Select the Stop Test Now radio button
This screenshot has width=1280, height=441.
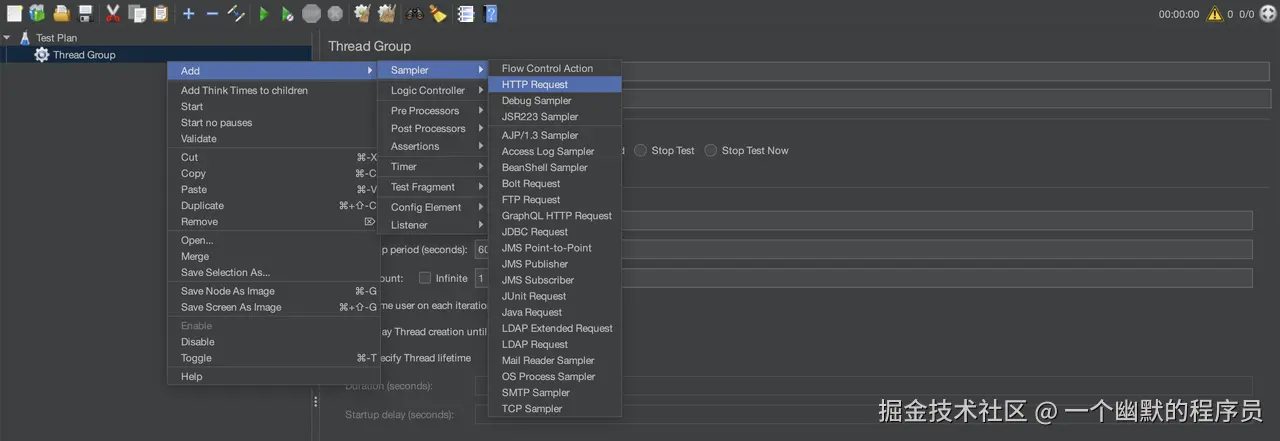[711, 151]
